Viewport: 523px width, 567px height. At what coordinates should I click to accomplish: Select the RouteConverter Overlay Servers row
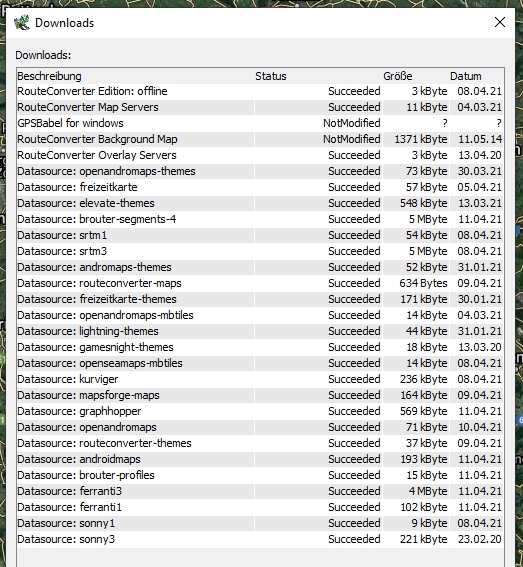tap(260, 155)
